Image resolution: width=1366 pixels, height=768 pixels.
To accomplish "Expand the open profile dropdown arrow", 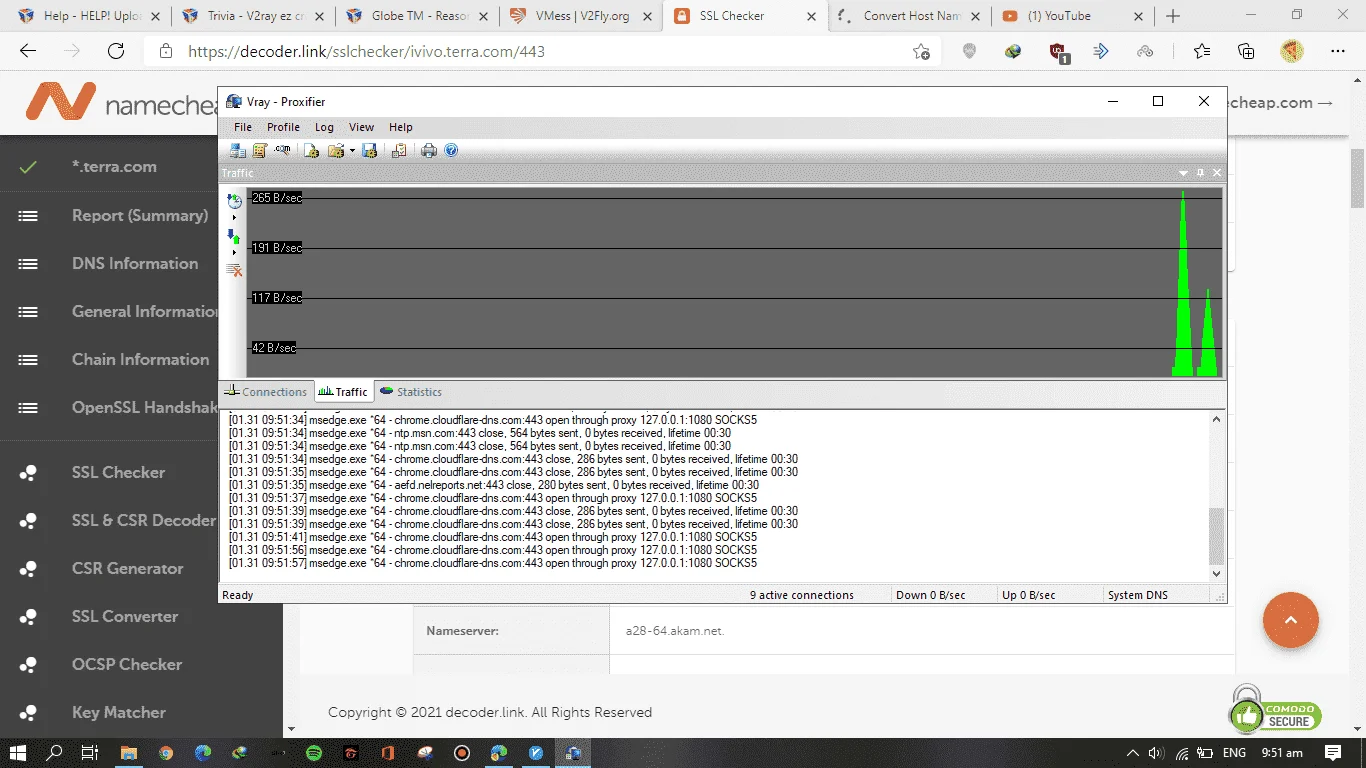I will pos(352,151).
